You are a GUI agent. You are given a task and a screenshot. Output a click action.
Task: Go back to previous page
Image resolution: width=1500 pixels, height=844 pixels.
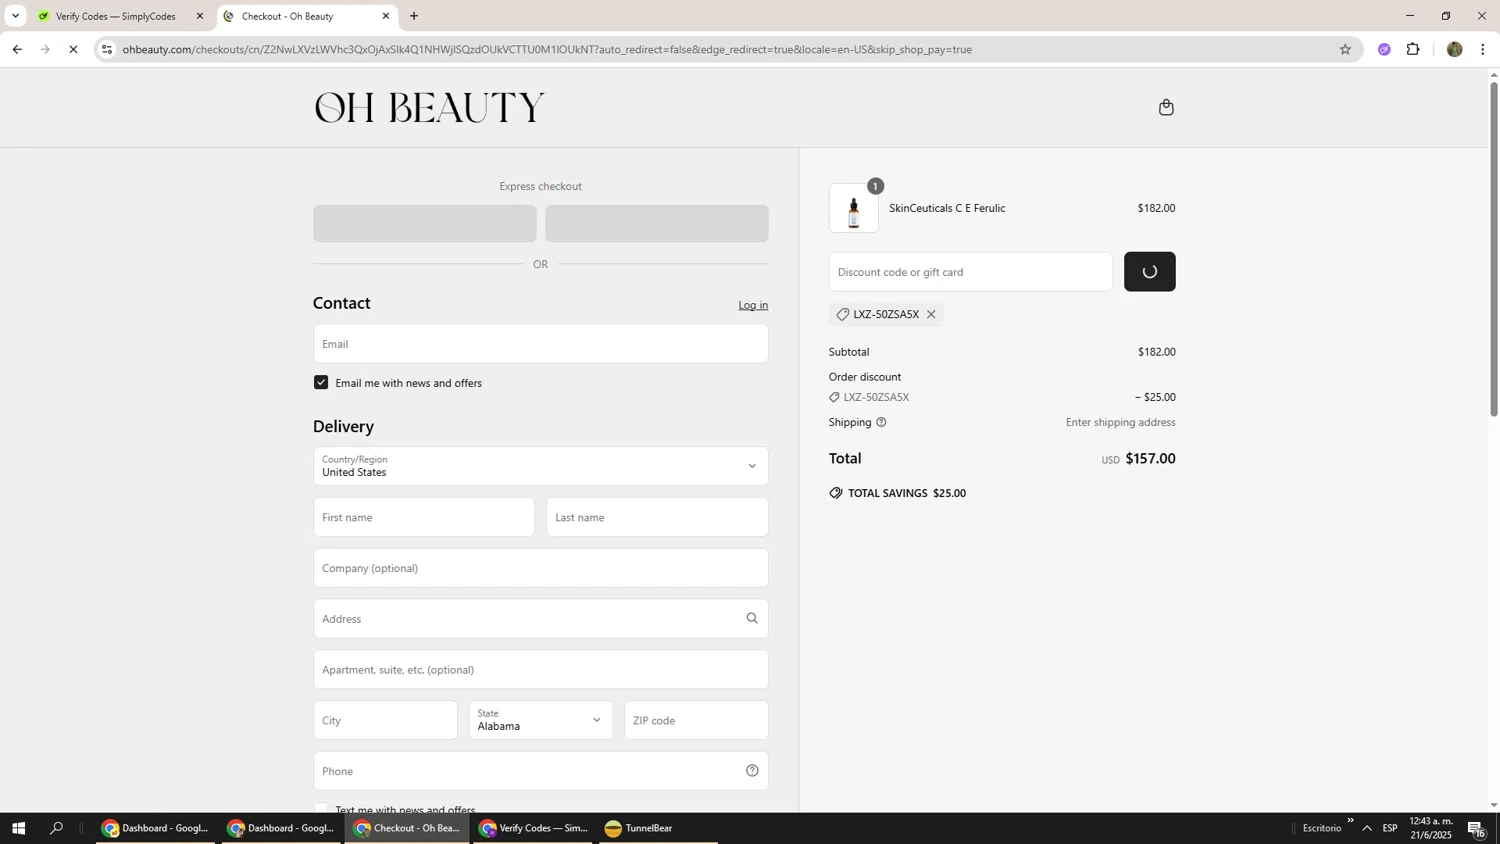pyautogui.click(x=17, y=49)
